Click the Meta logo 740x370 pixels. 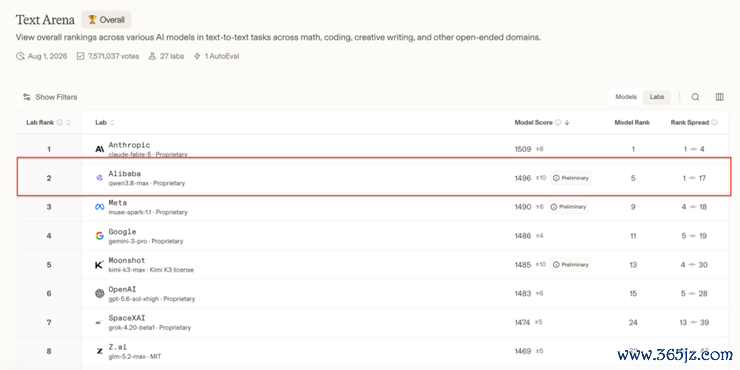pos(100,207)
